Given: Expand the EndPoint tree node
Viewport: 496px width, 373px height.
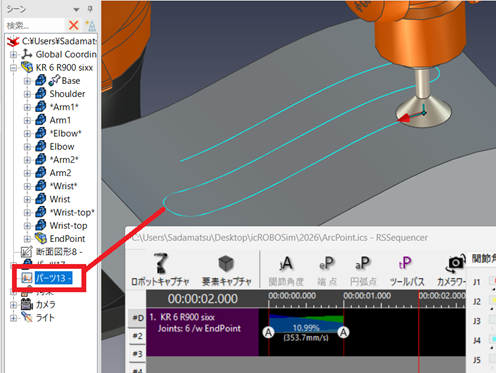Looking at the screenshot, I should 27,239.
